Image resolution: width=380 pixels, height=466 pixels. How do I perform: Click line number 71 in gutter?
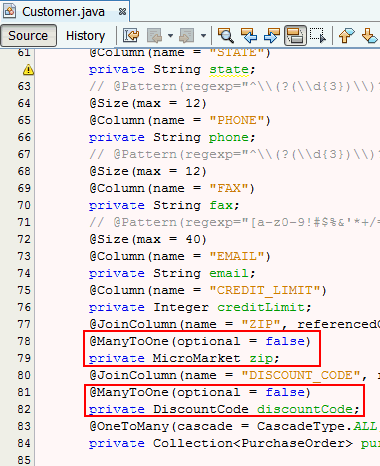(x=24, y=222)
